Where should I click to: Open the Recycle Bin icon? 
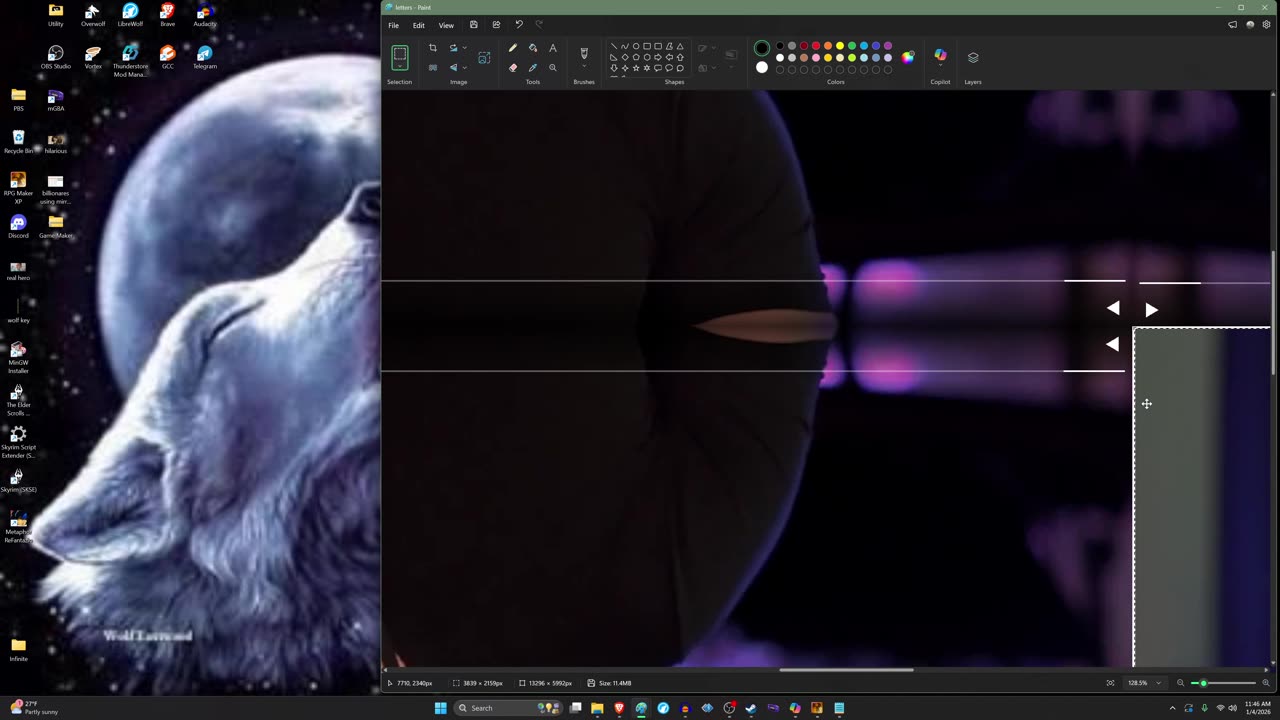pyautogui.click(x=18, y=141)
